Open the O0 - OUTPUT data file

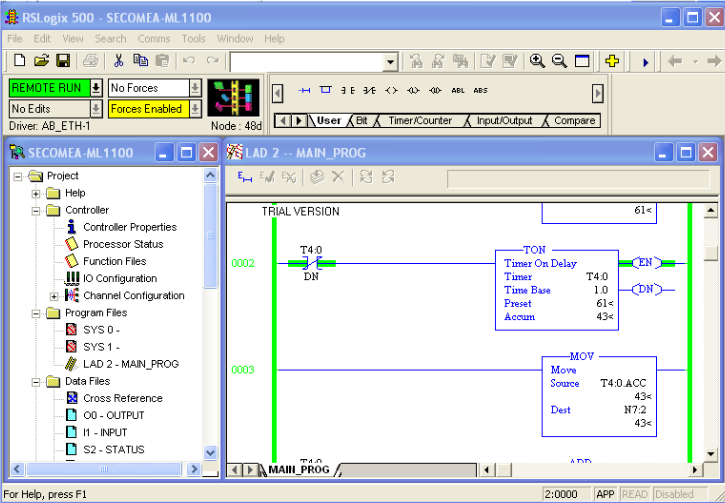(x=114, y=415)
